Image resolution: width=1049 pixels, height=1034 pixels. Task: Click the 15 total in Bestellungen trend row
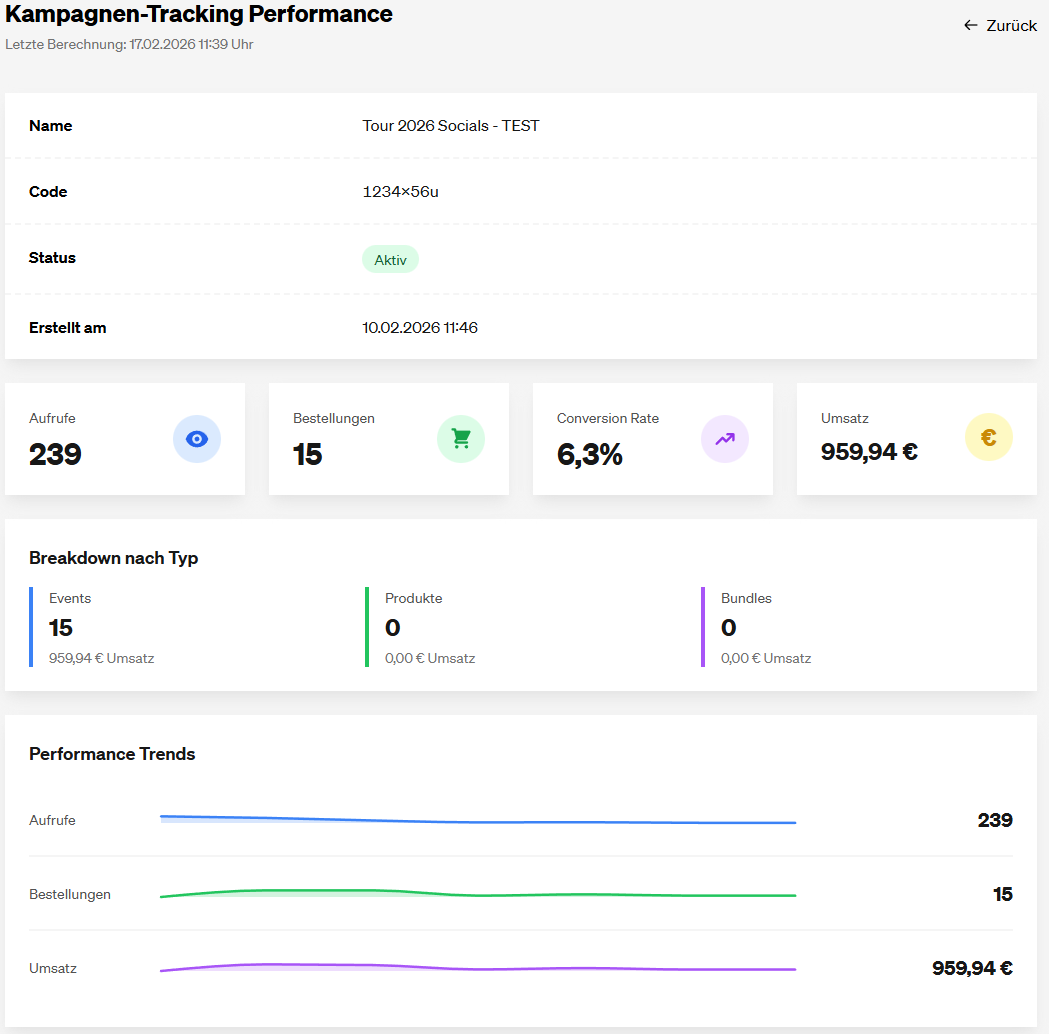(1002, 895)
